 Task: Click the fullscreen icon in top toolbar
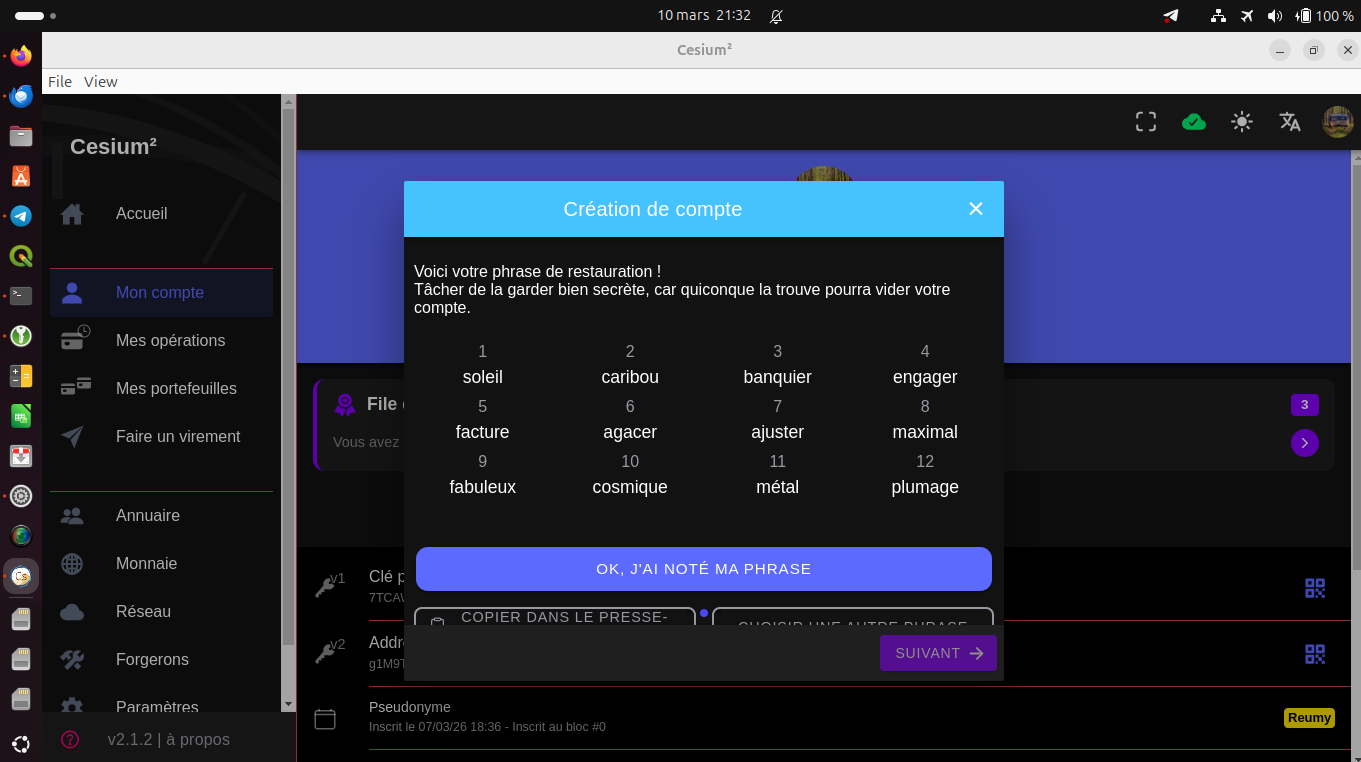pyautogui.click(x=1146, y=122)
